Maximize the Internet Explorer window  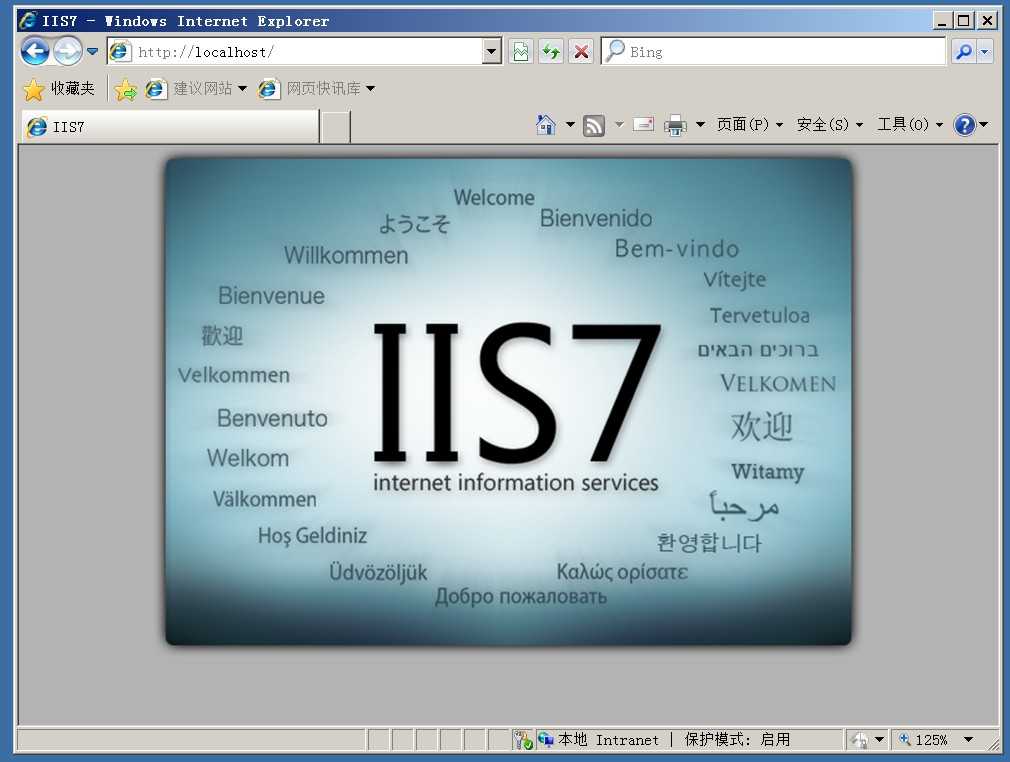point(964,21)
